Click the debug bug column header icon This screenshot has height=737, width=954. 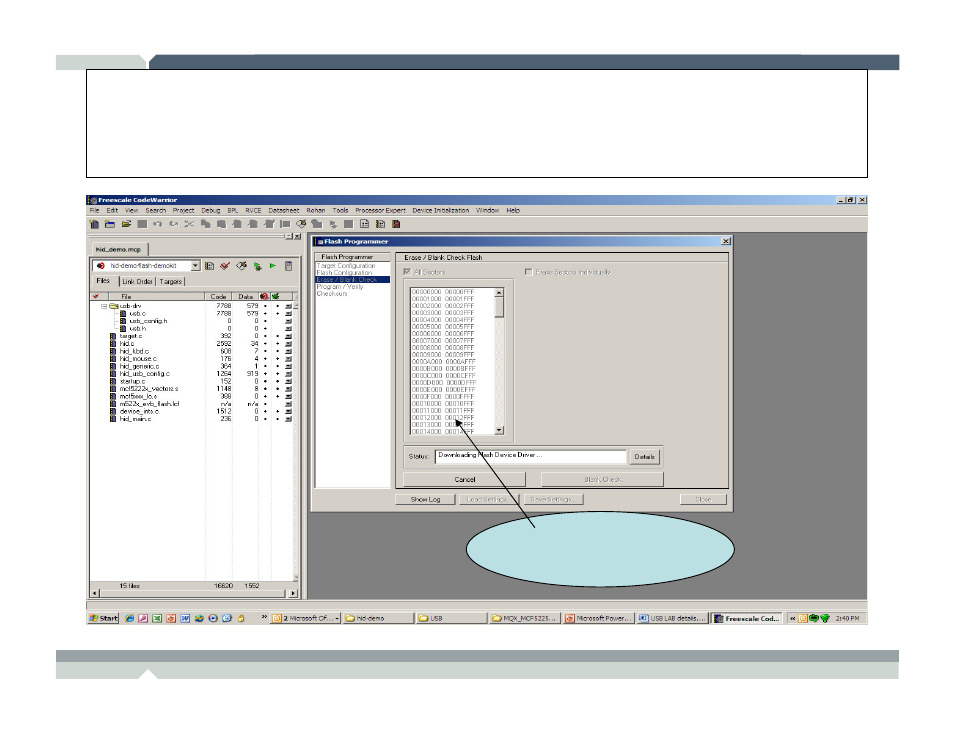(264, 296)
